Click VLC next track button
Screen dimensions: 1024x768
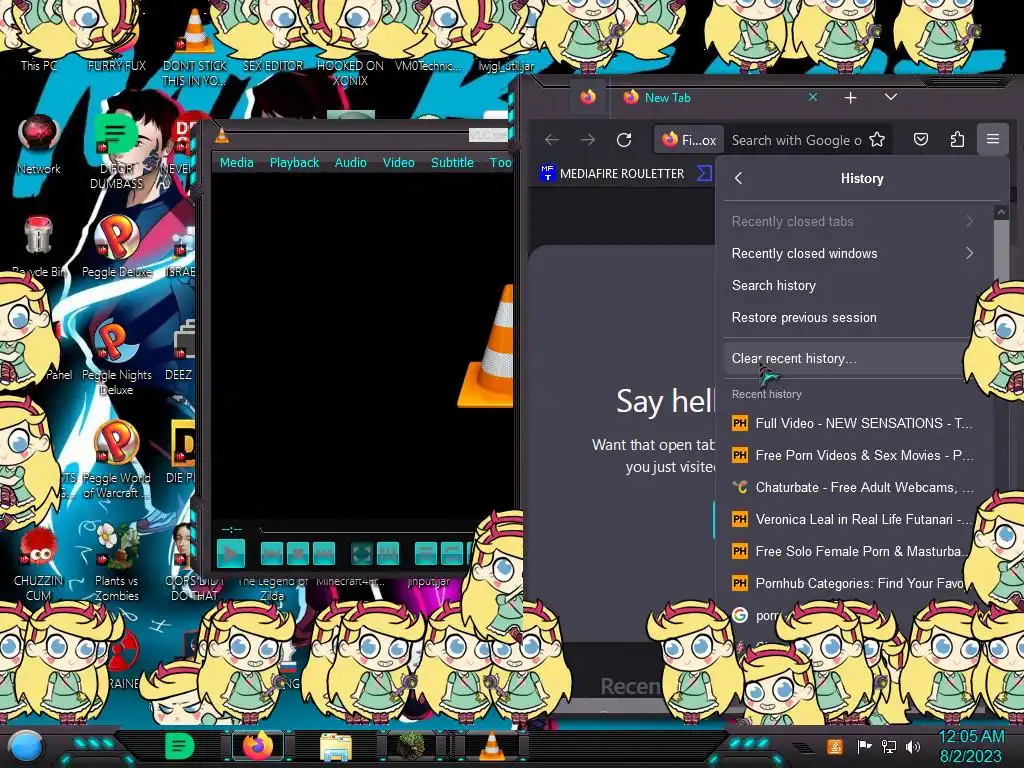324,554
